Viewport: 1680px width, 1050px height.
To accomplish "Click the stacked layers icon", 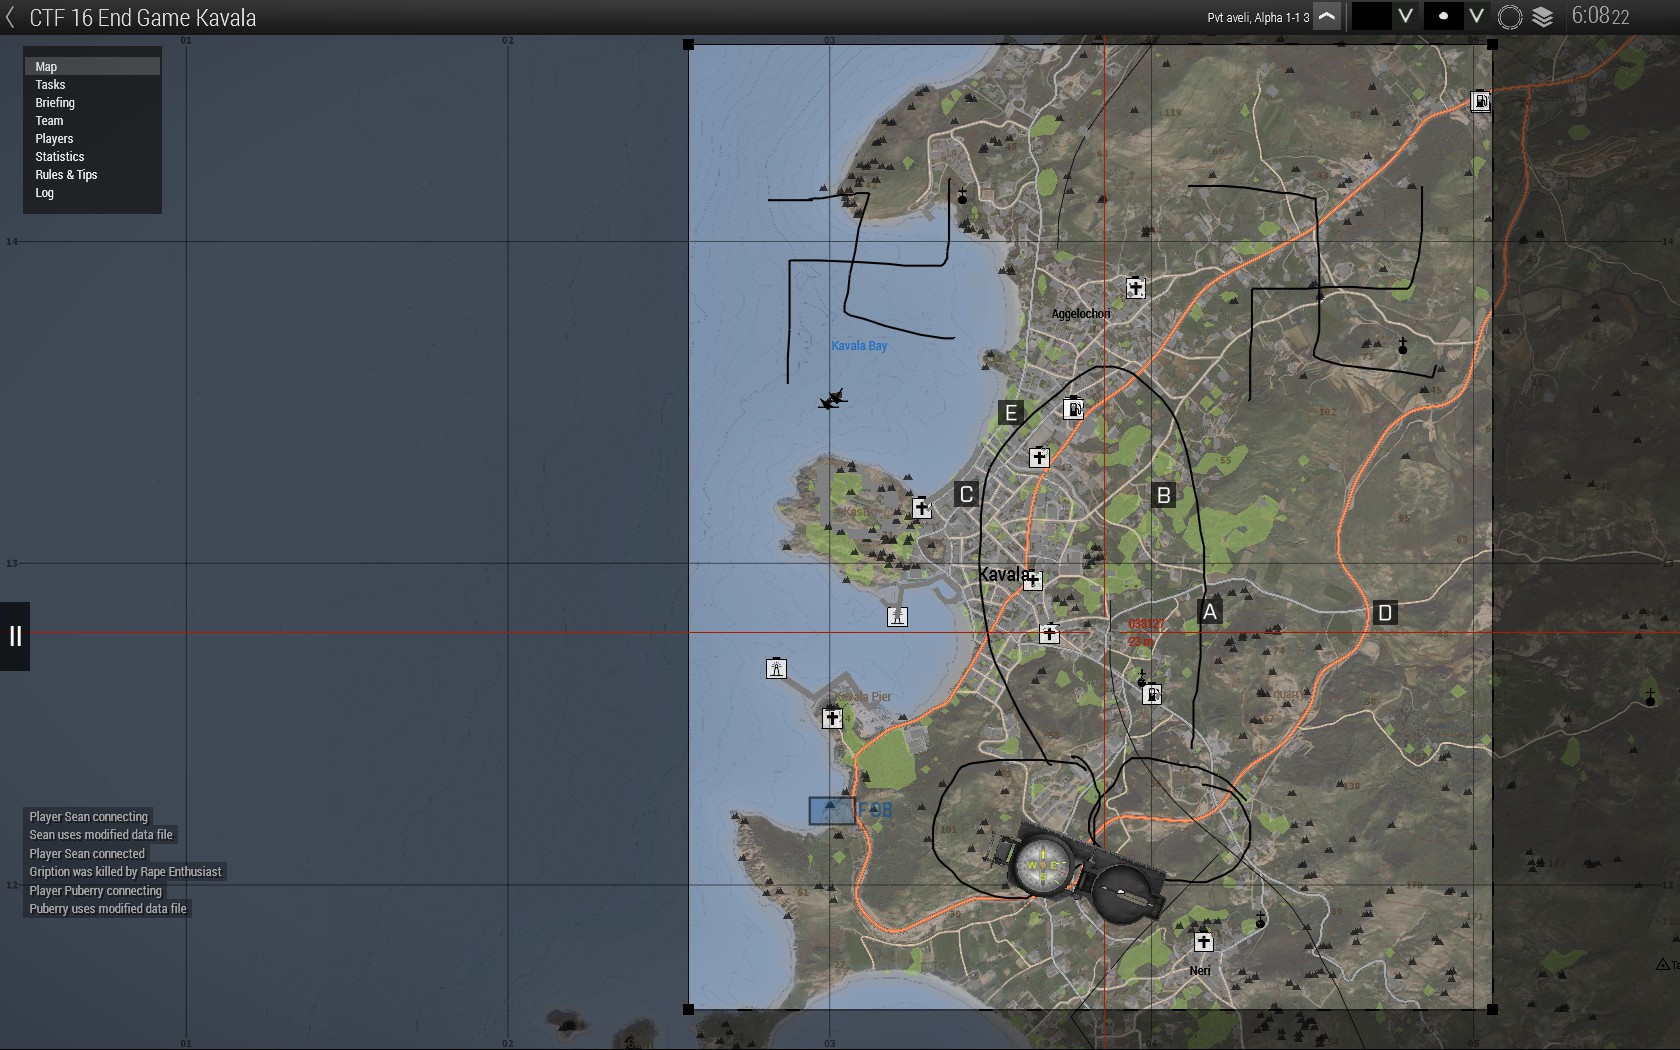I will coord(1543,17).
